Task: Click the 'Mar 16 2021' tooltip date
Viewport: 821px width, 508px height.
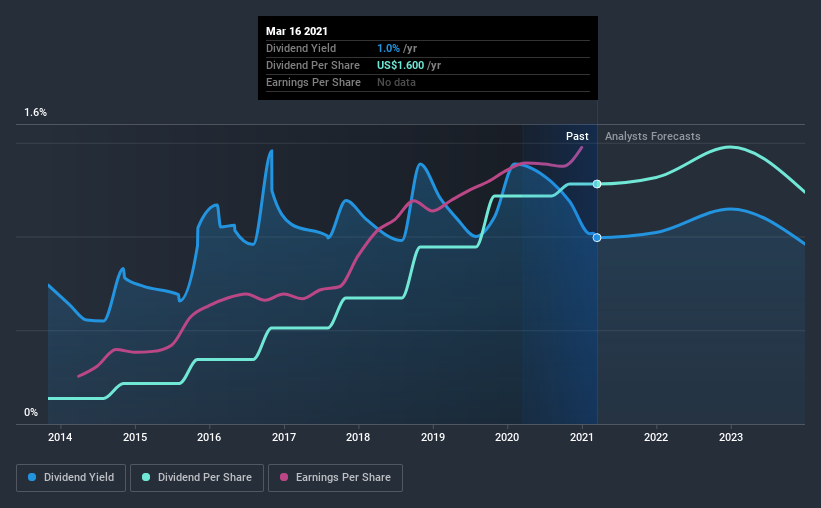Action: pyautogui.click(x=297, y=31)
